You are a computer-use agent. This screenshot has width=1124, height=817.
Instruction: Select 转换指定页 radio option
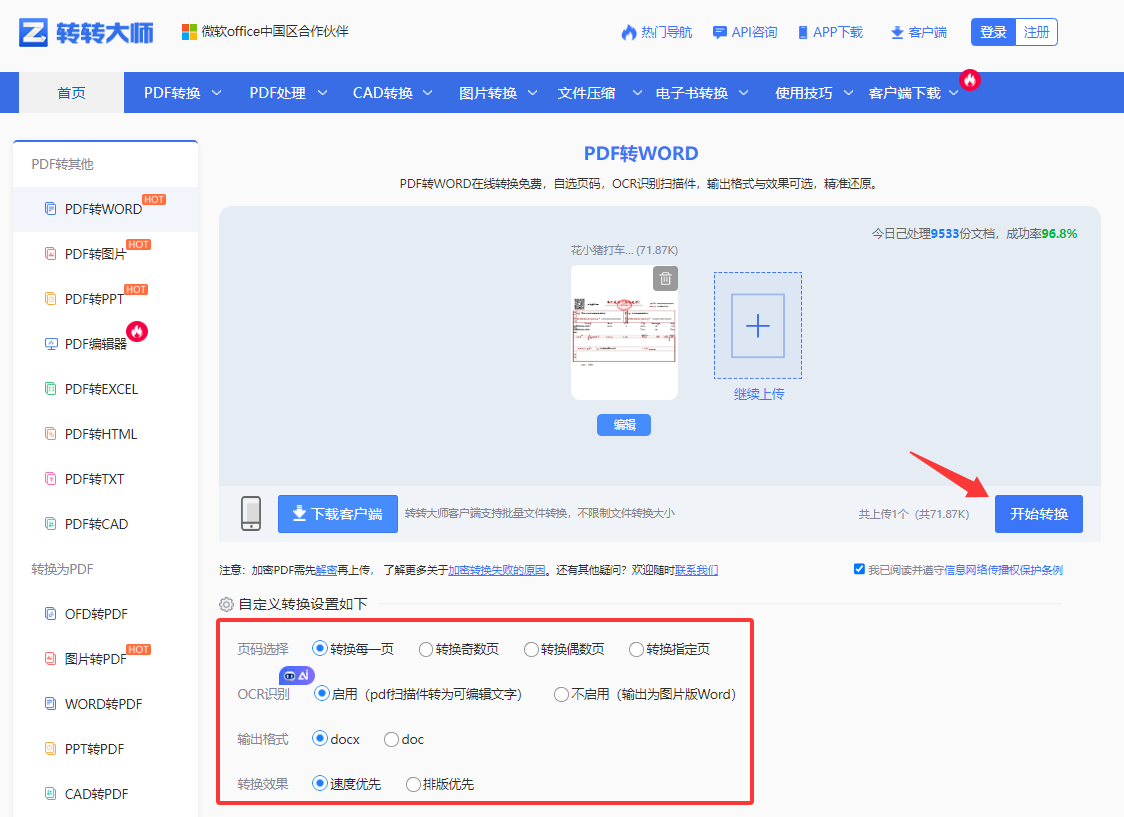click(636, 649)
